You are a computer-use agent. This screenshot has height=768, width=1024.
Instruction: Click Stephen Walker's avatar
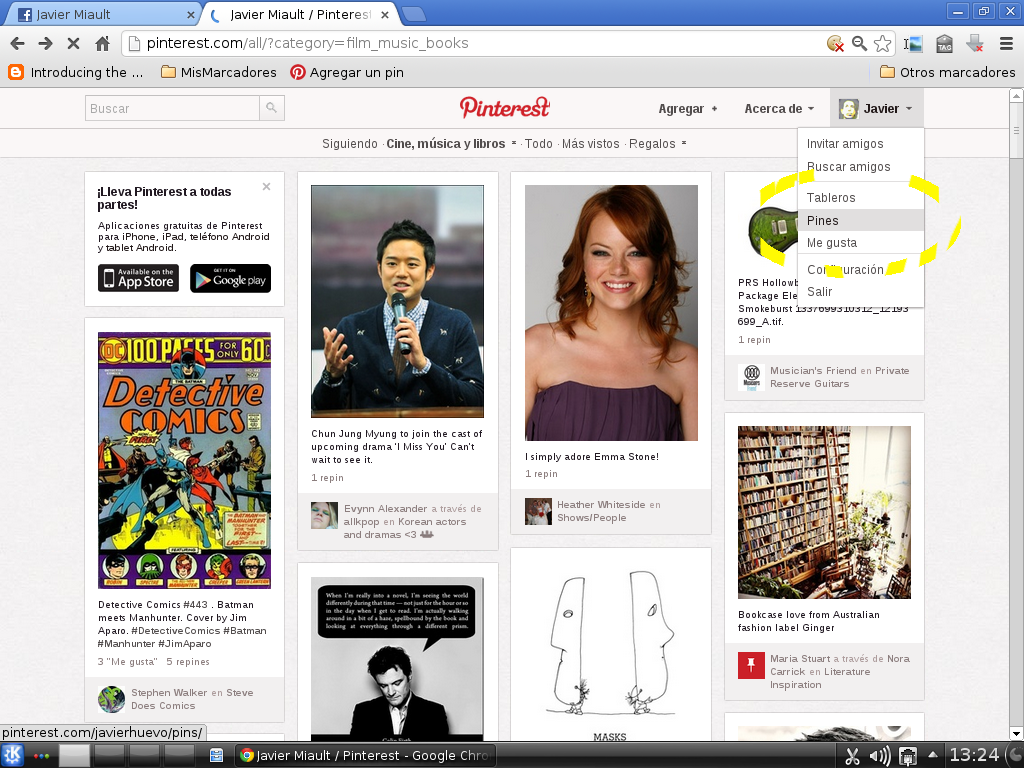[112, 699]
